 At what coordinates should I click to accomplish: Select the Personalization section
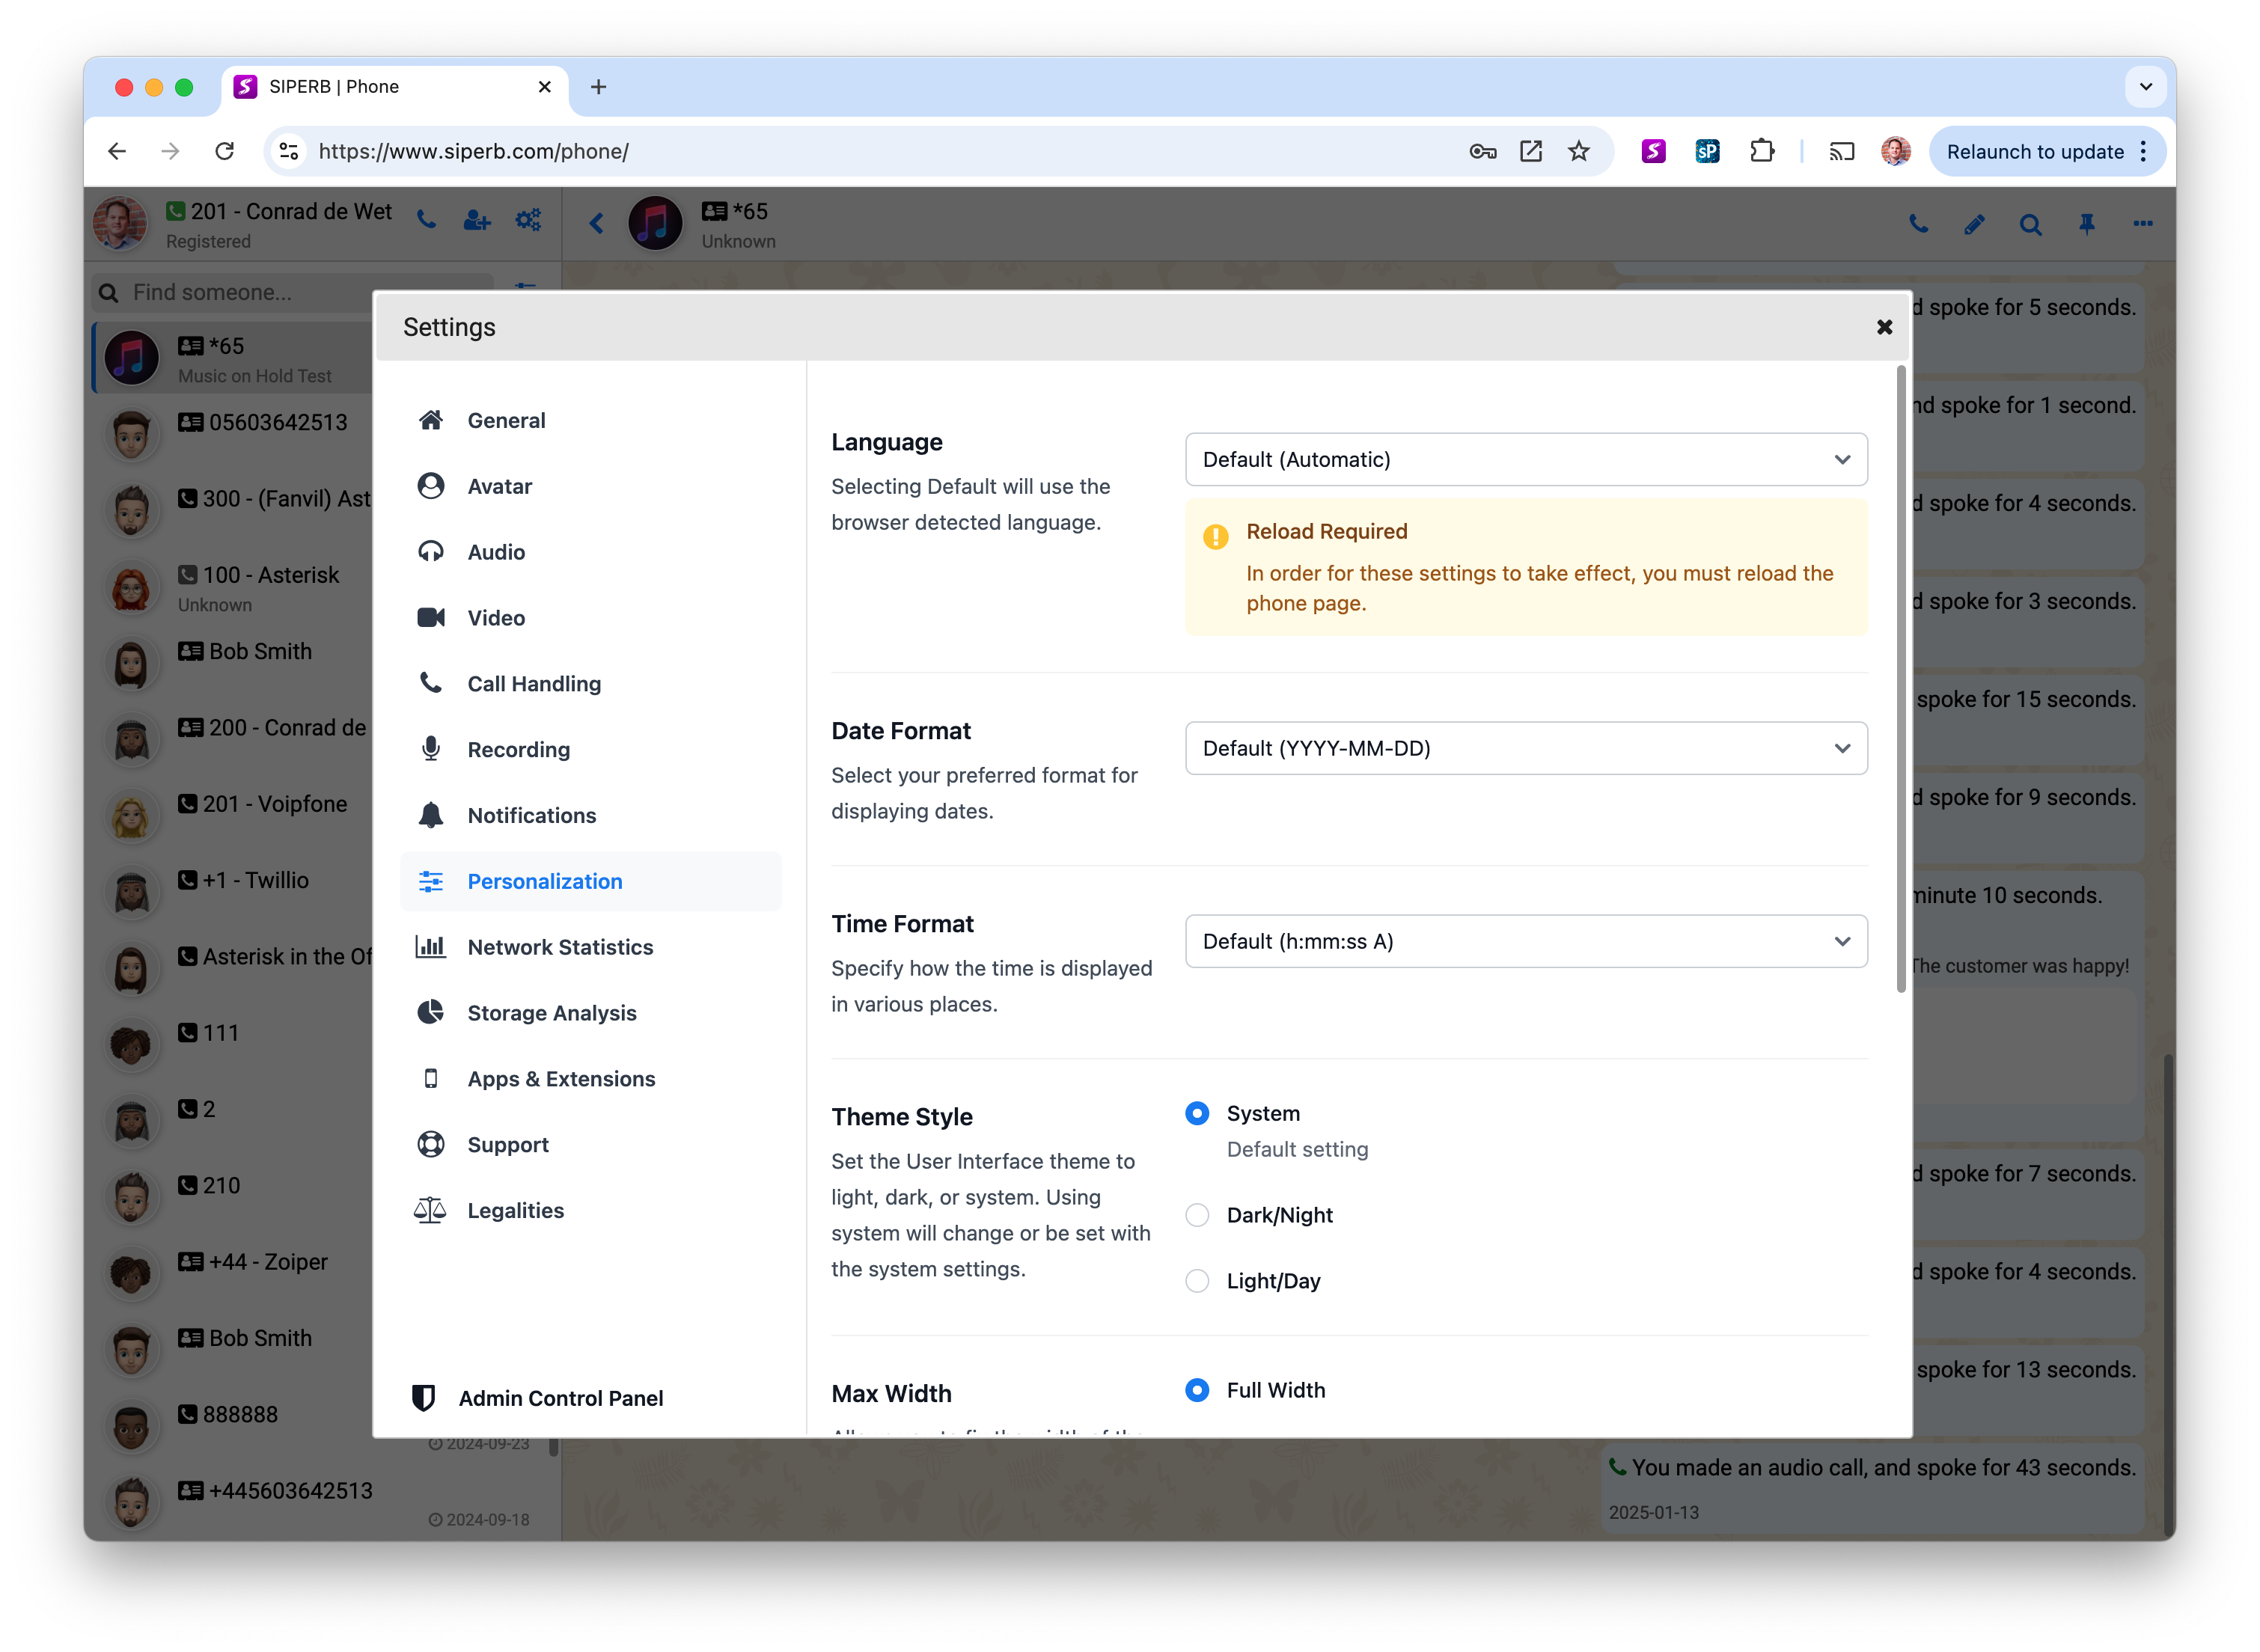tap(590, 881)
